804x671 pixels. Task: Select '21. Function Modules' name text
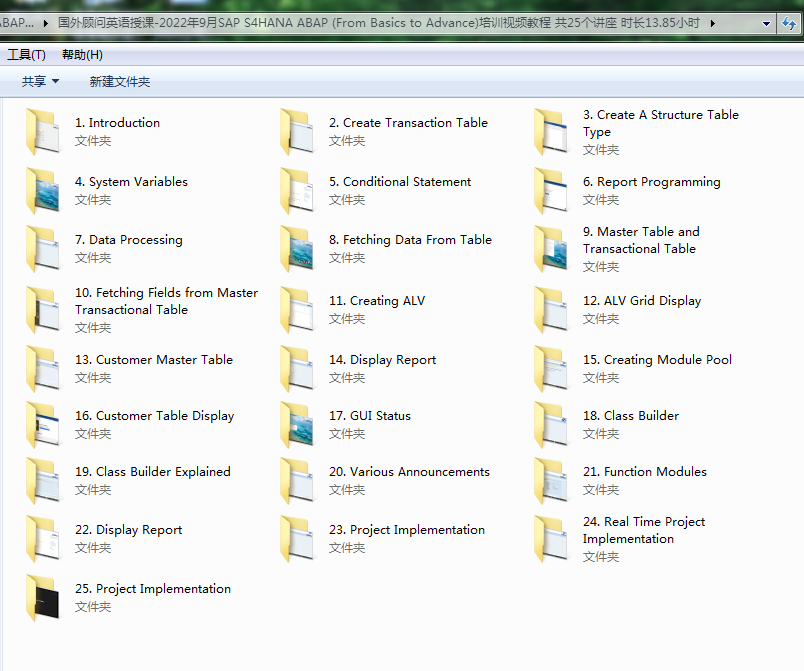[645, 471]
